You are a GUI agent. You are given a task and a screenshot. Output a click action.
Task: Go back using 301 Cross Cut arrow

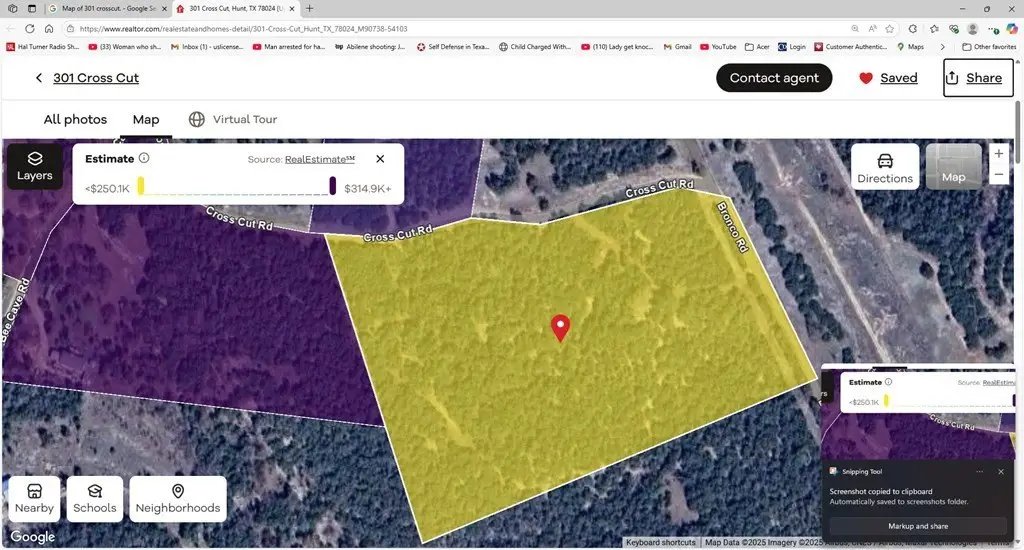[x=39, y=78]
